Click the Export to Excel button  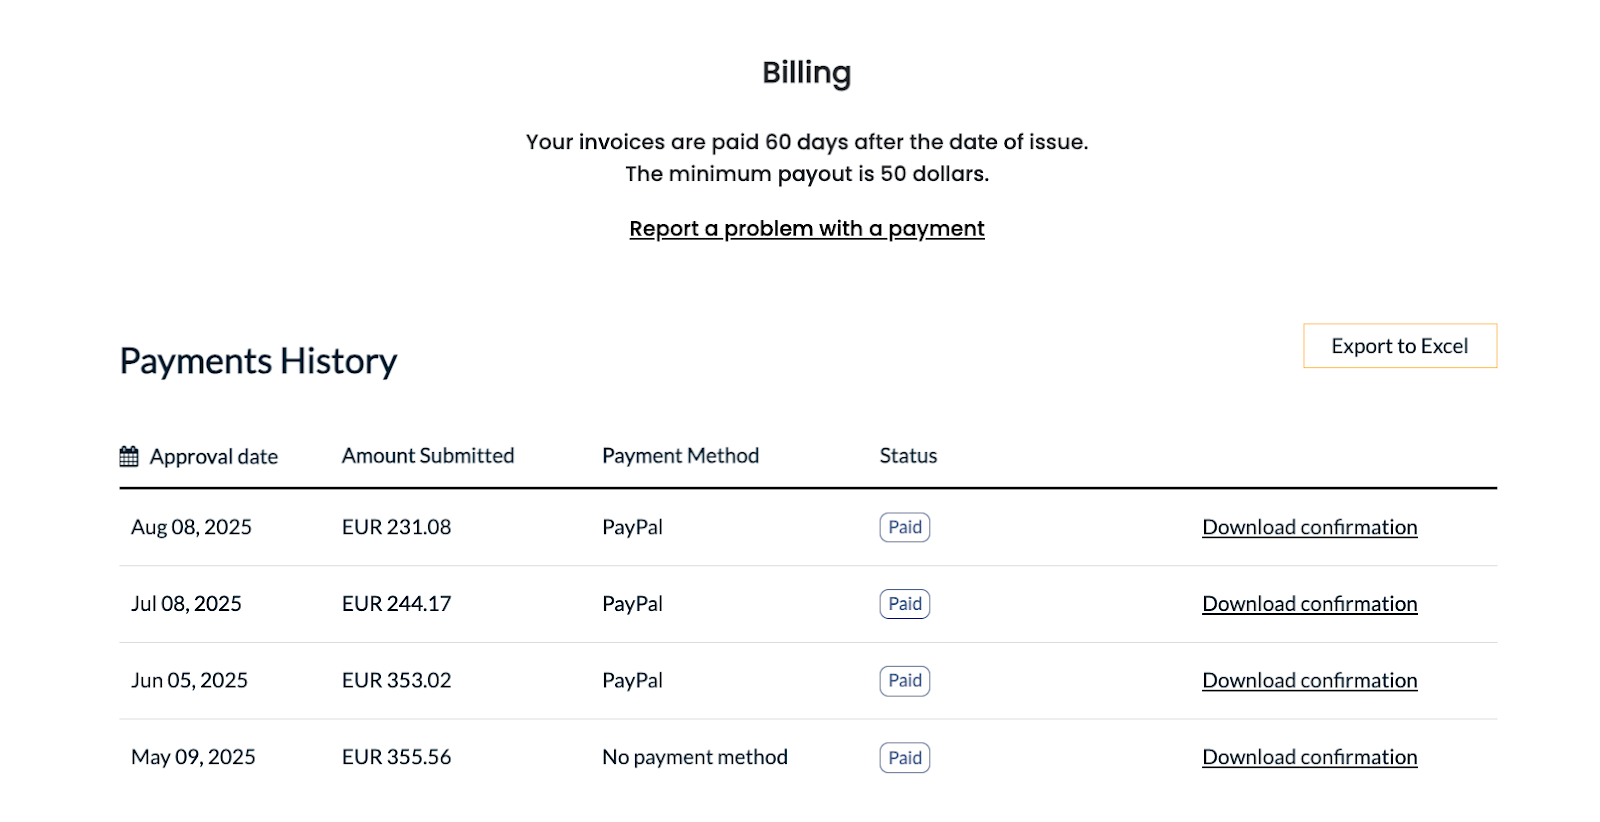coord(1399,346)
